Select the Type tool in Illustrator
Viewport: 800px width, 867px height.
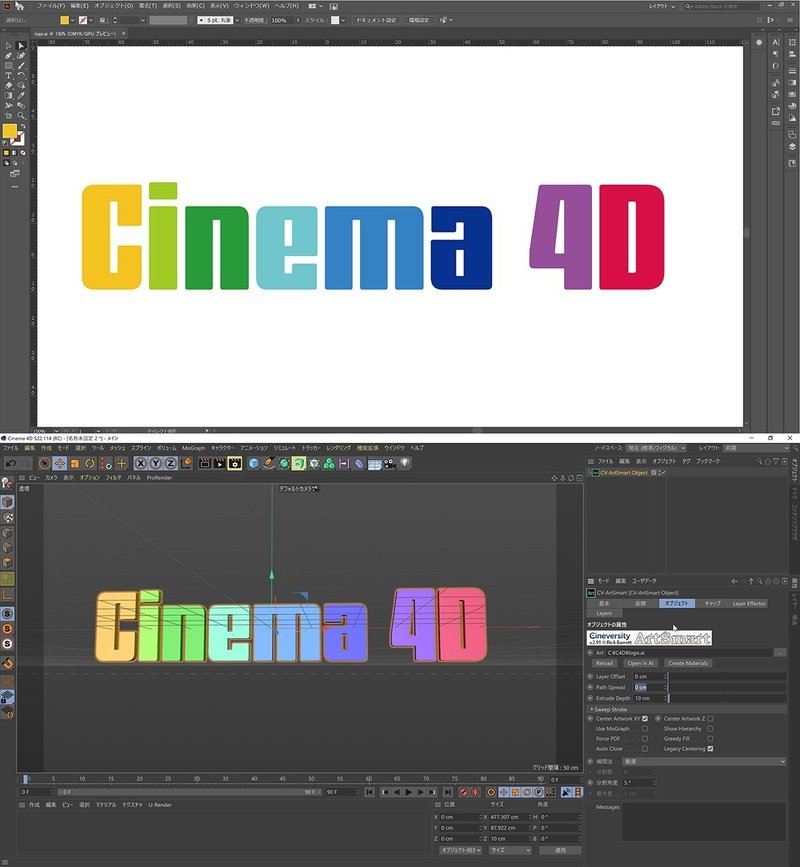coord(7,75)
